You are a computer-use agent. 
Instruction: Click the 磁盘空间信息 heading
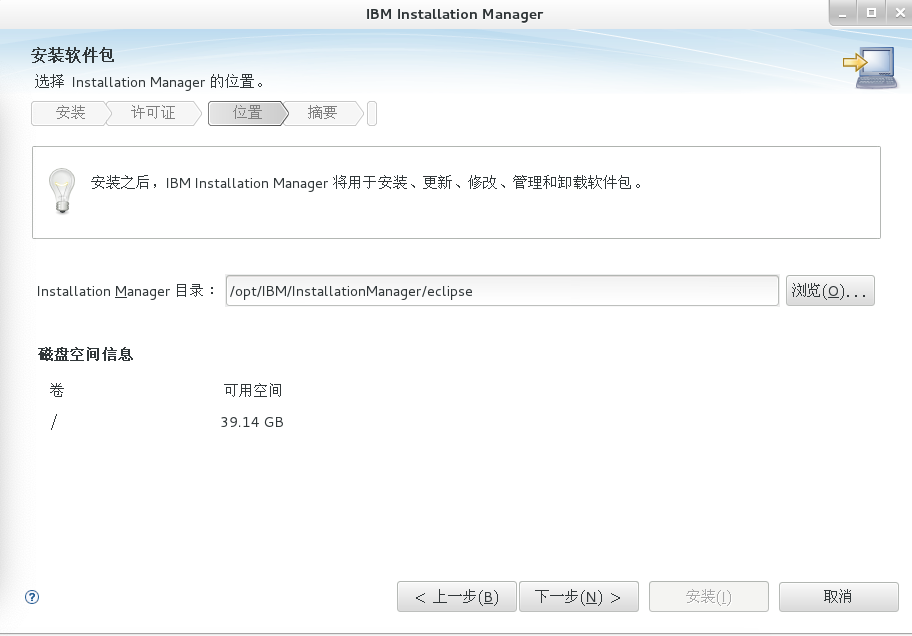[86, 354]
